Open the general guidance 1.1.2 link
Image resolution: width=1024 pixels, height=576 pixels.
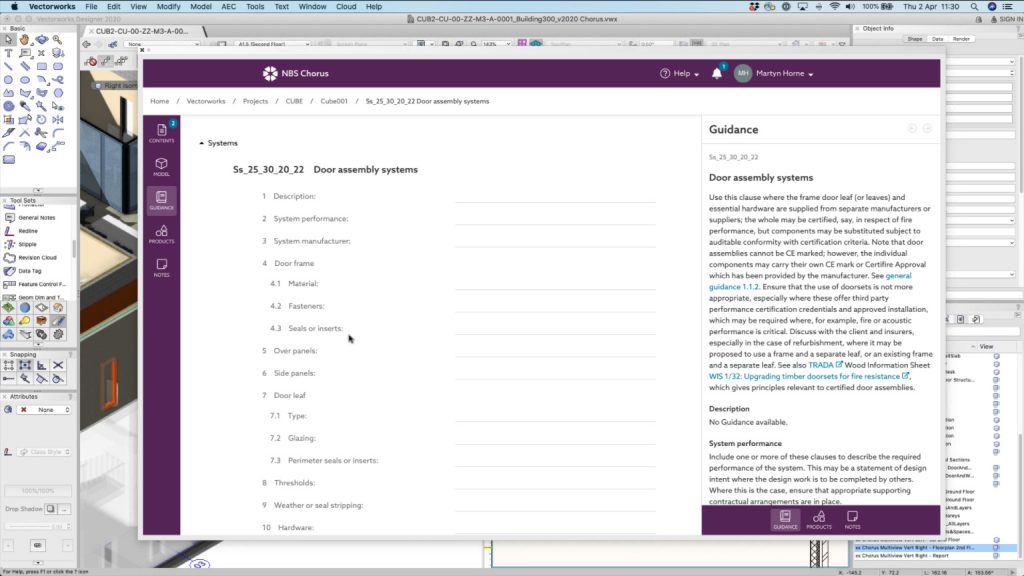pos(810,281)
